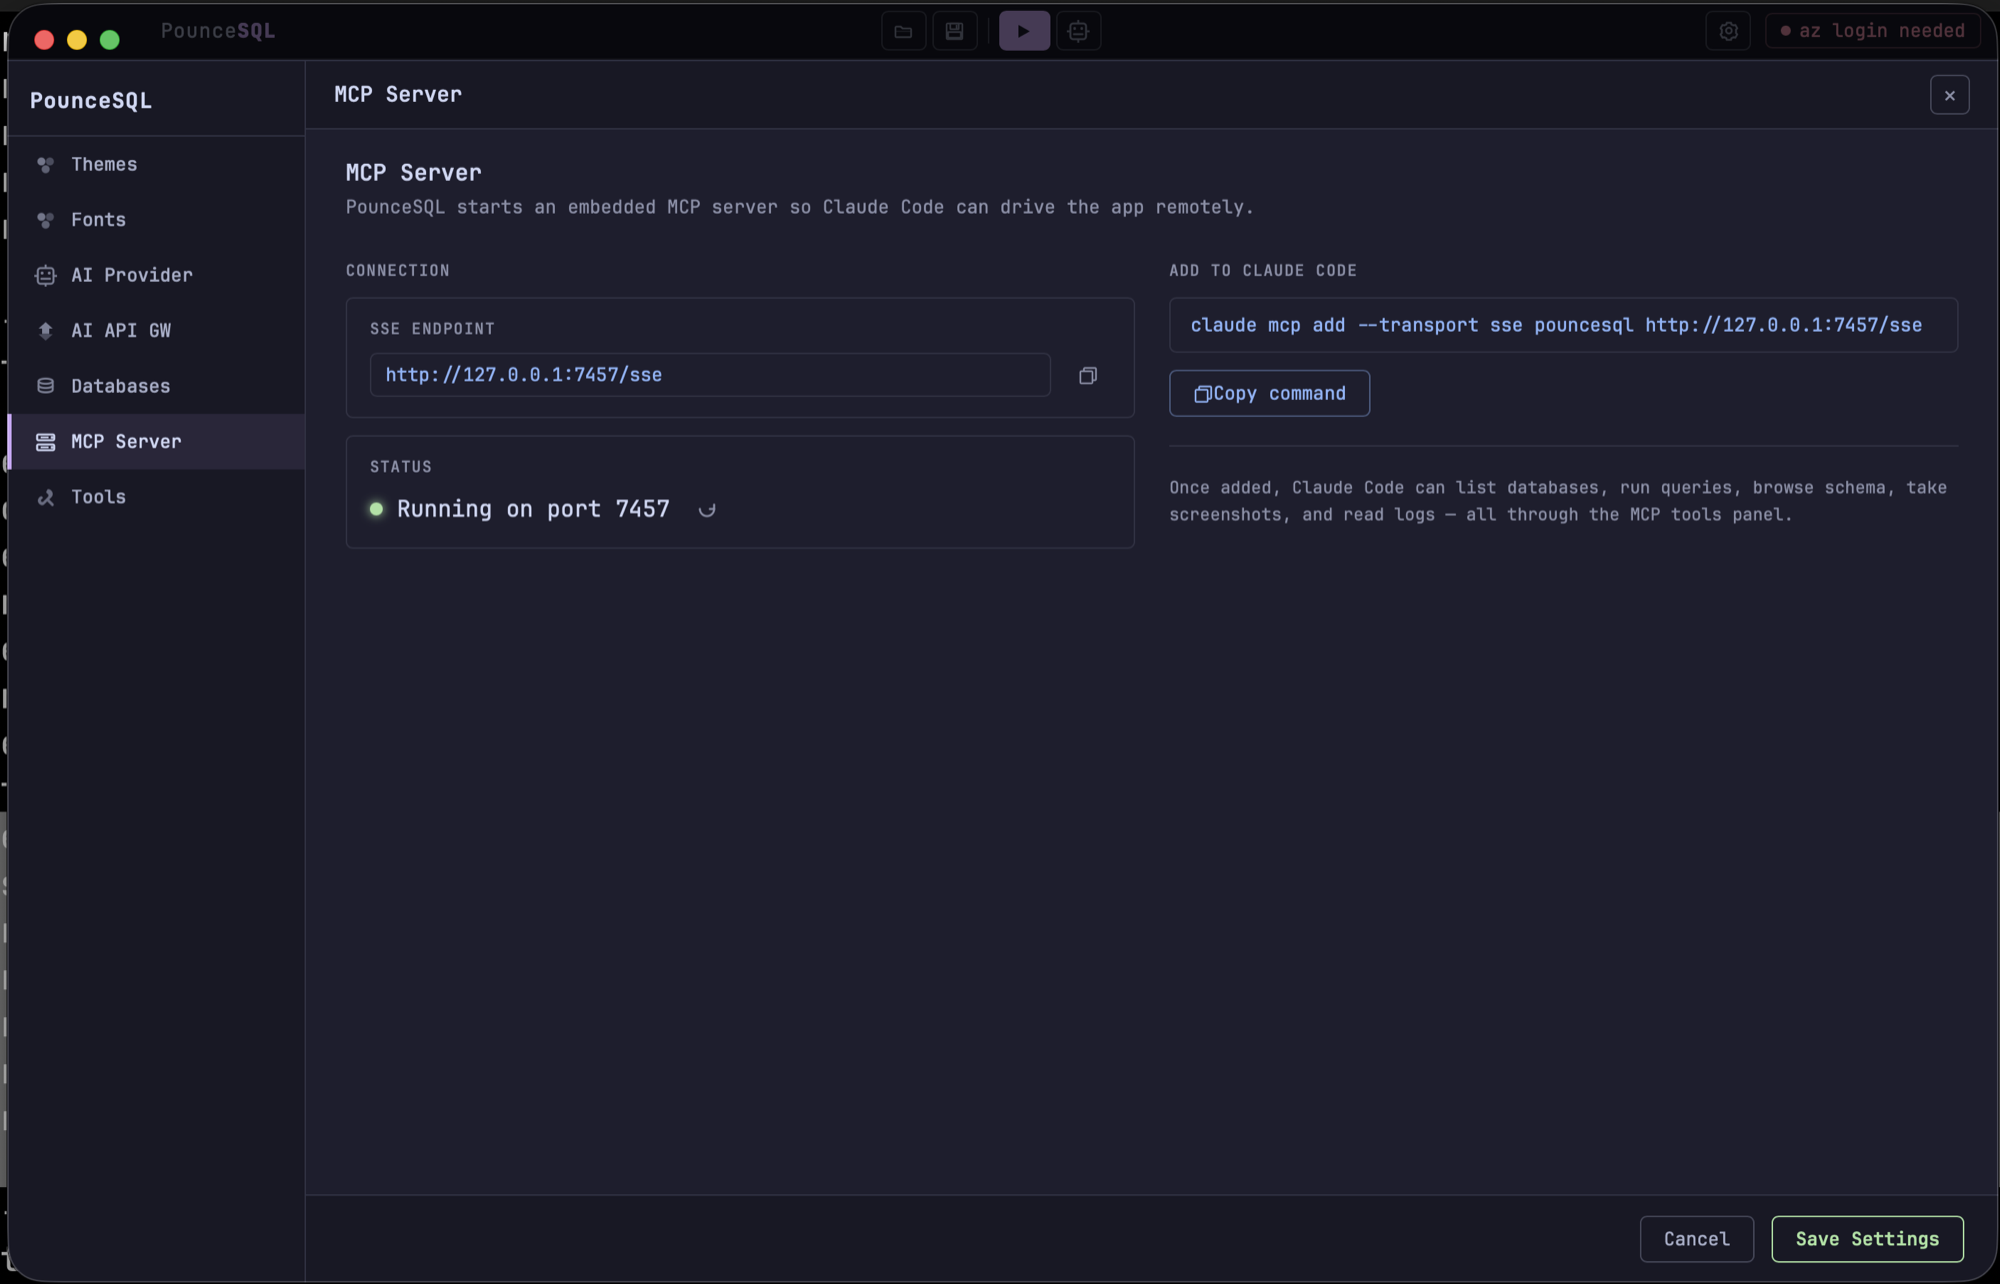Click the Tools wrench icon
Image resolution: width=2000 pixels, height=1284 pixels.
45,497
